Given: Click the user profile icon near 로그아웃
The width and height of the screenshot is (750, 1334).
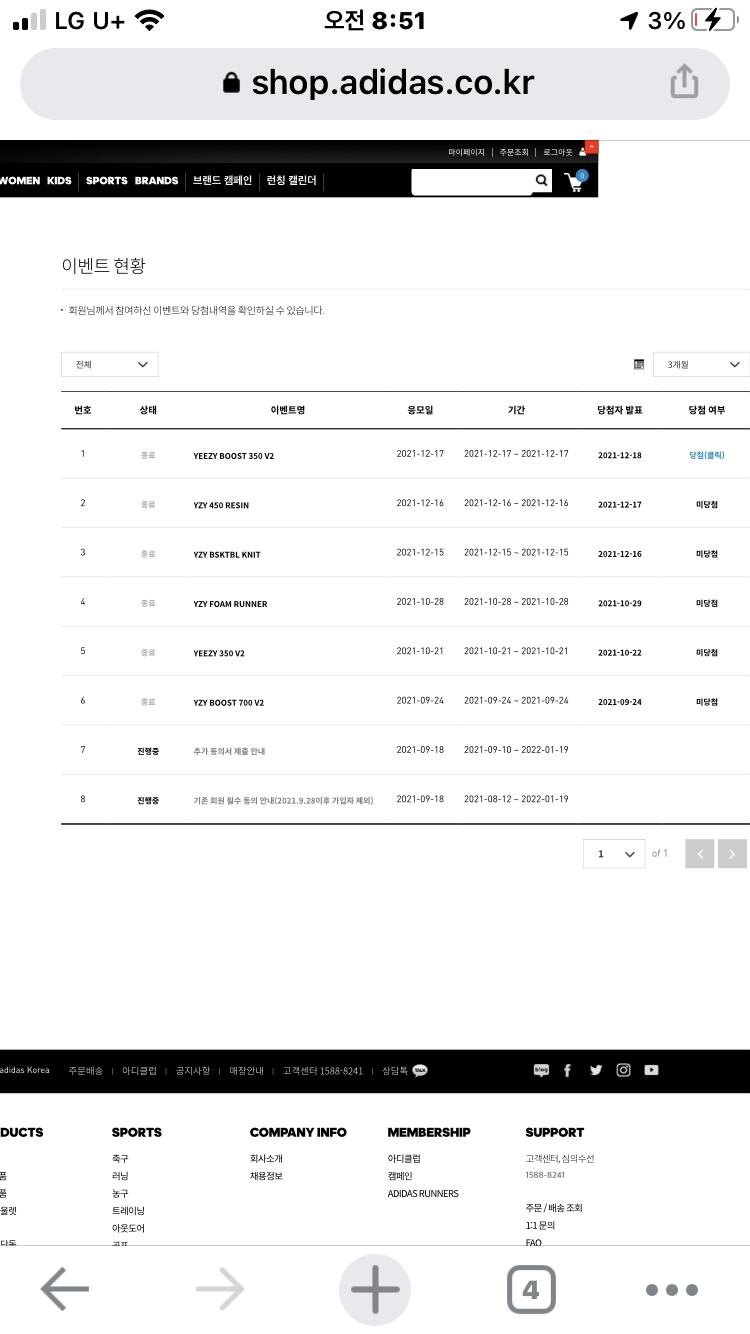Looking at the screenshot, I should [x=583, y=152].
